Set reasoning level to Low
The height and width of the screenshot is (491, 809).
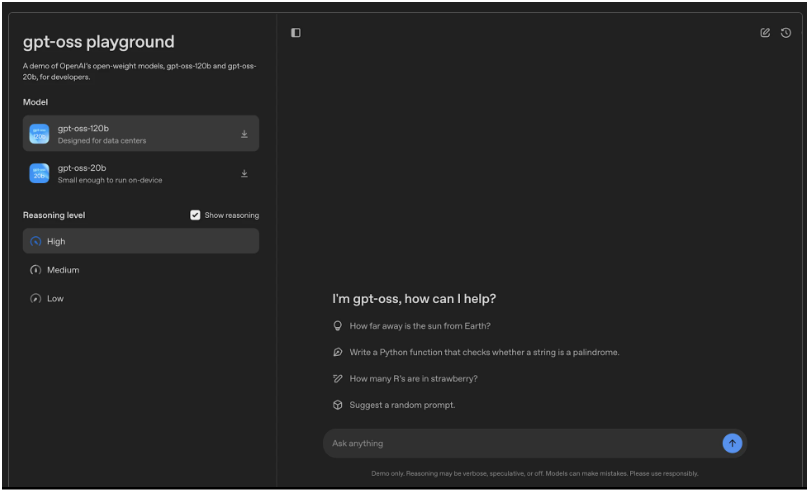141,298
